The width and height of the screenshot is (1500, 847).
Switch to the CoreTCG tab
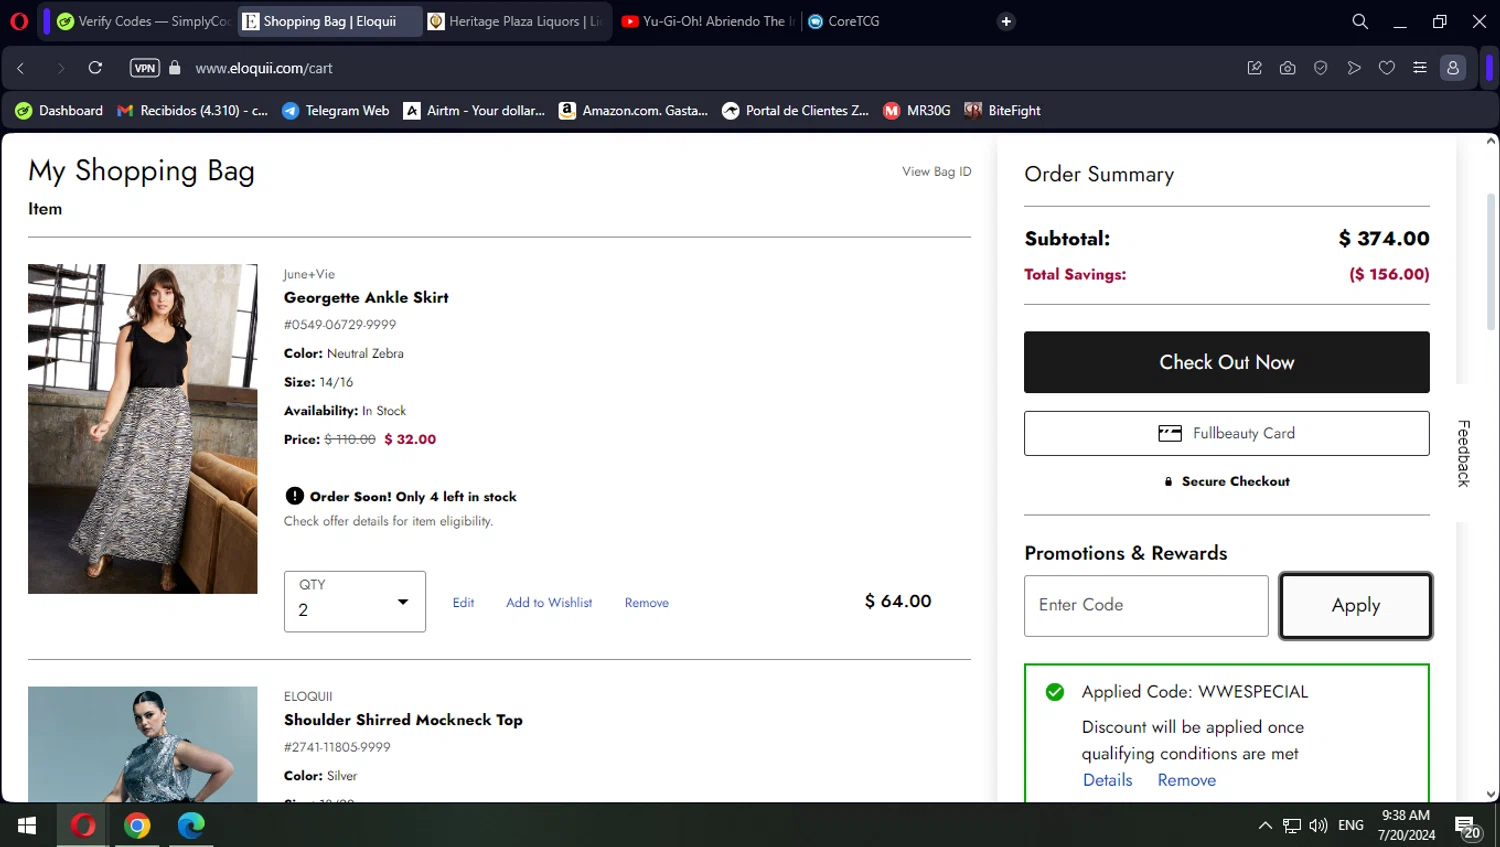coord(843,21)
